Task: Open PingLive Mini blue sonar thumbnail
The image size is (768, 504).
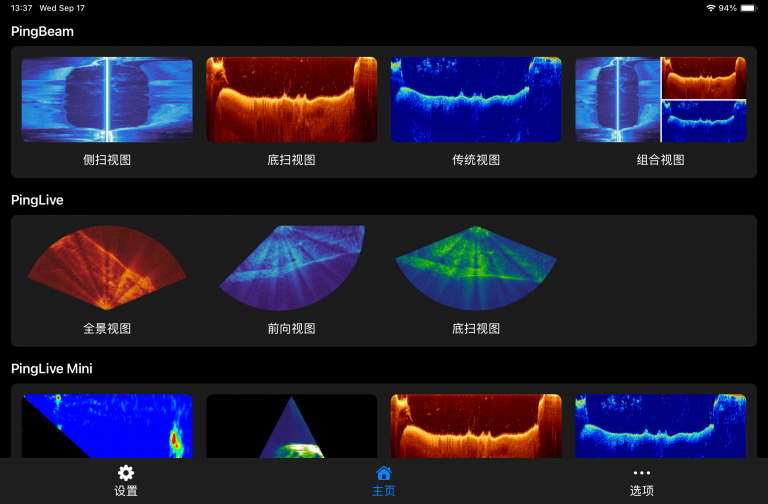Action: click(660, 426)
